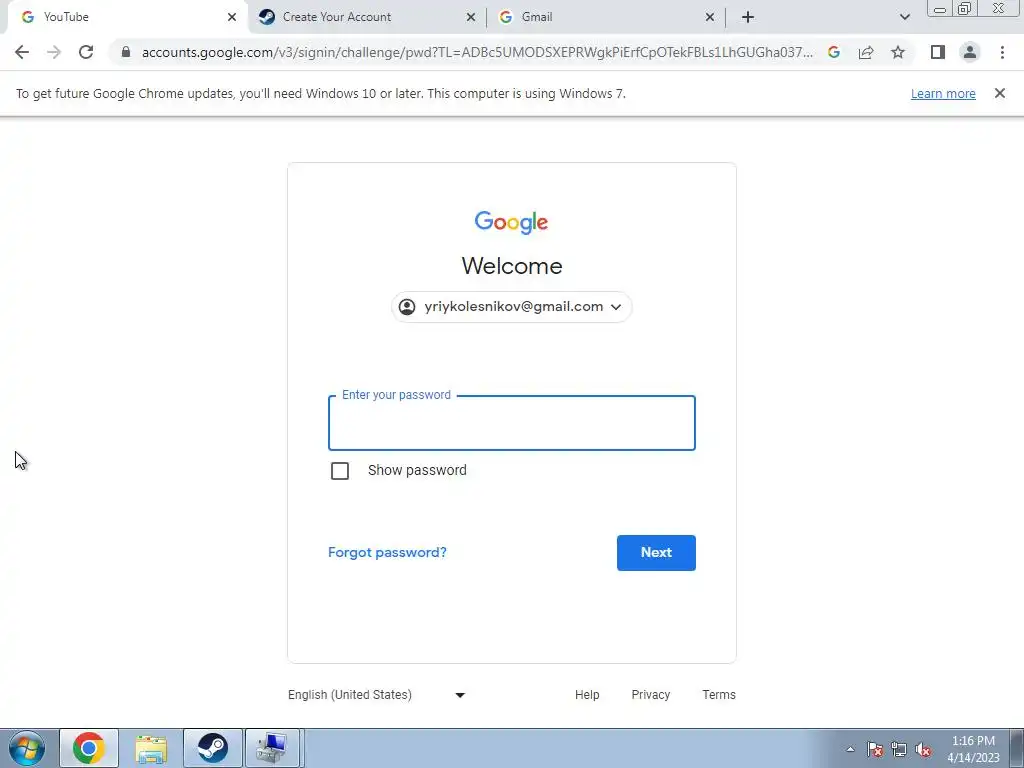Go back to the previous page
Screen dimensions: 1024x768
[22, 52]
